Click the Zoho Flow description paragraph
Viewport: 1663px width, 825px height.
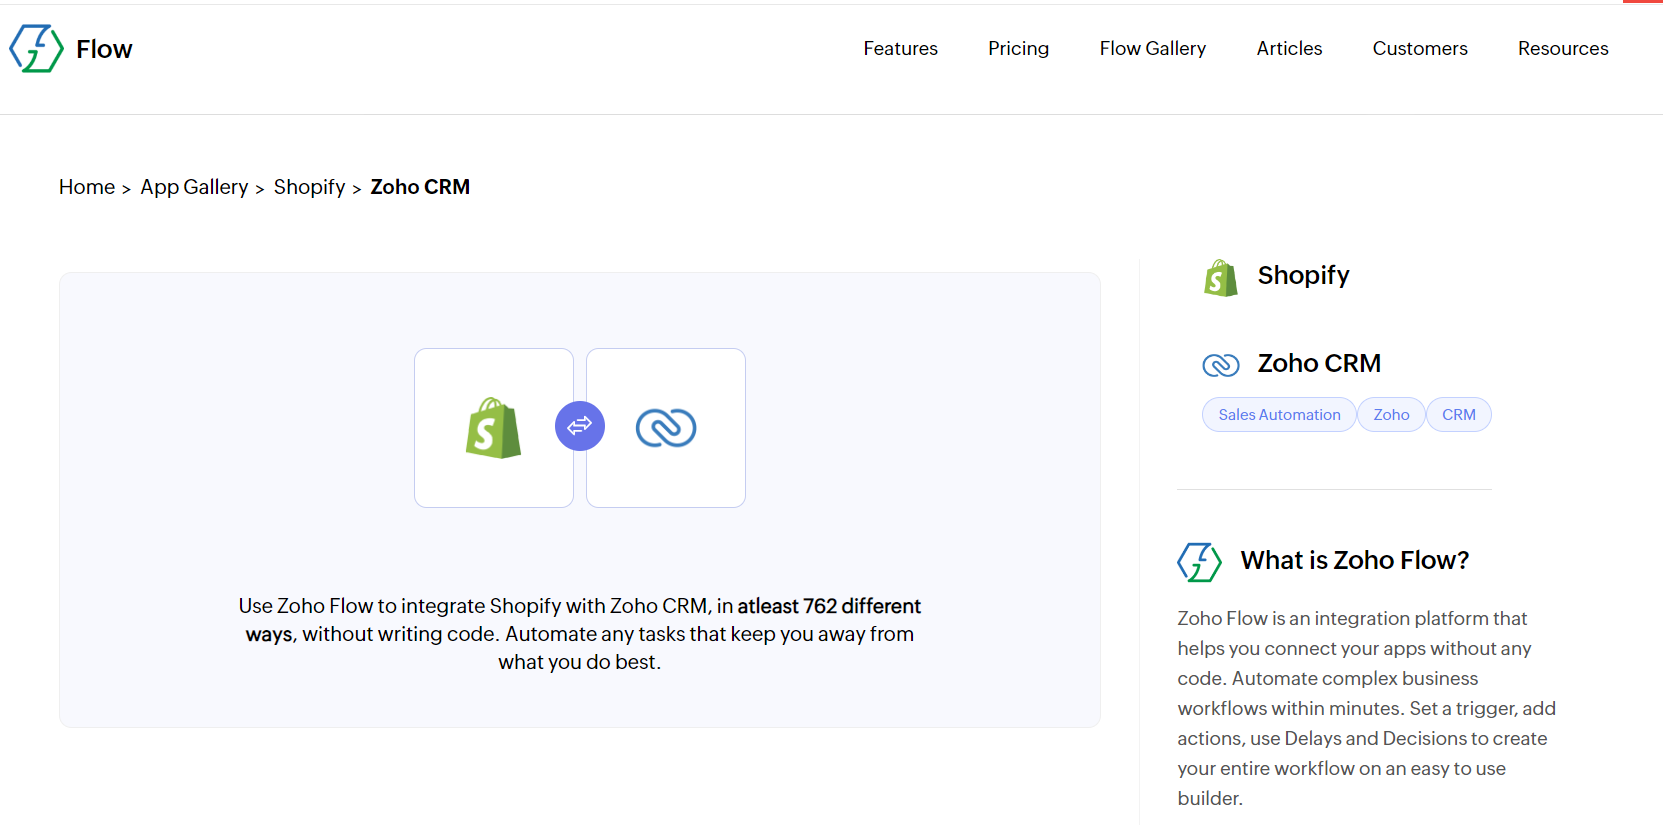coord(1366,708)
